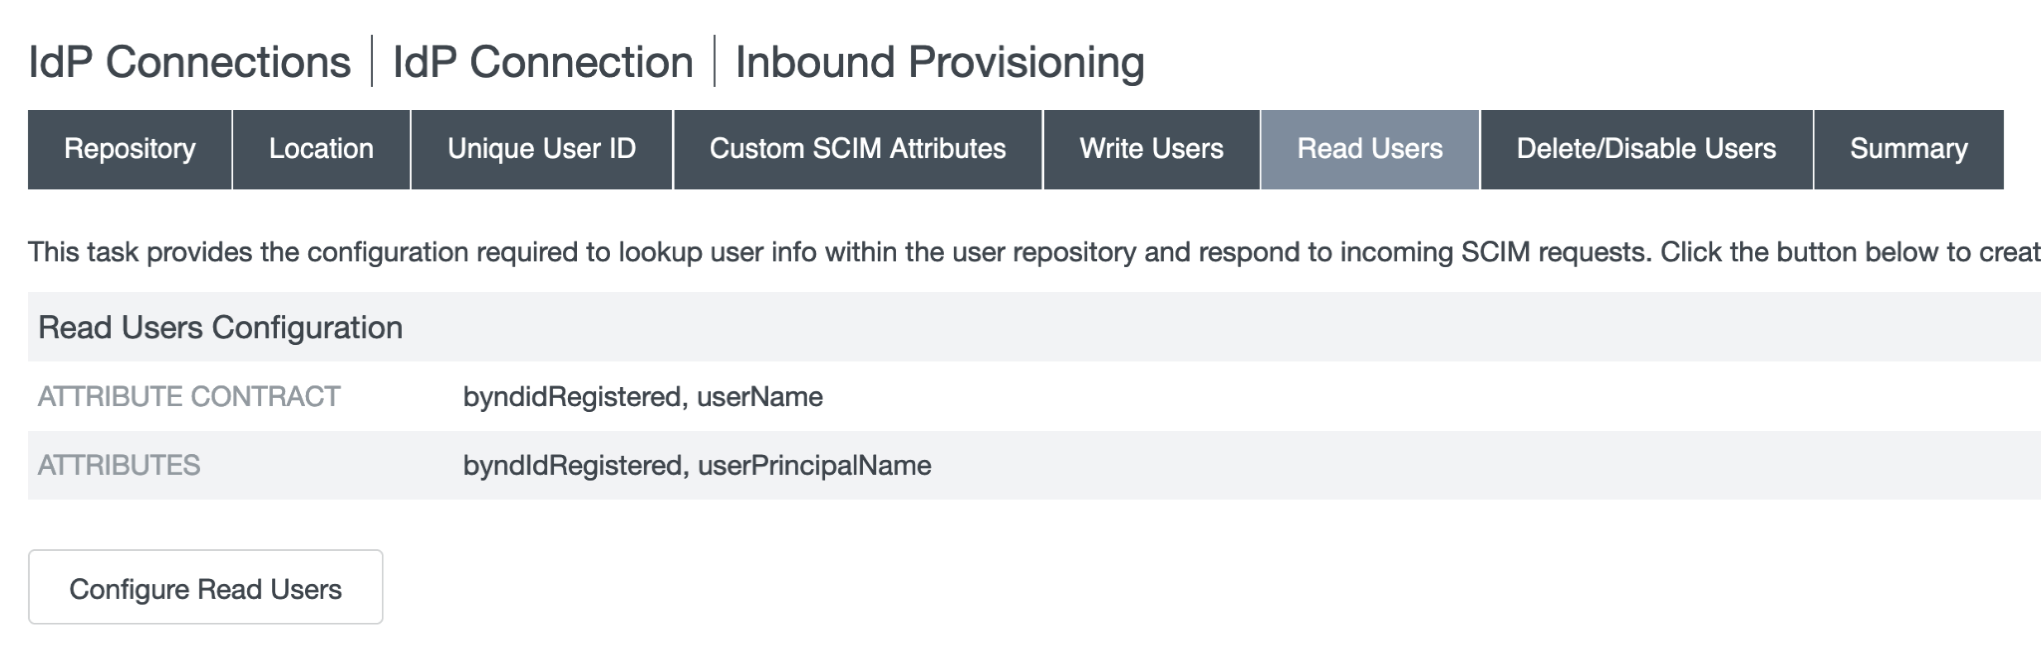This screenshot has height=655, width=2041.
Task: Click the ATTRIBUTES row label
Action: click(x=119, y=465)
